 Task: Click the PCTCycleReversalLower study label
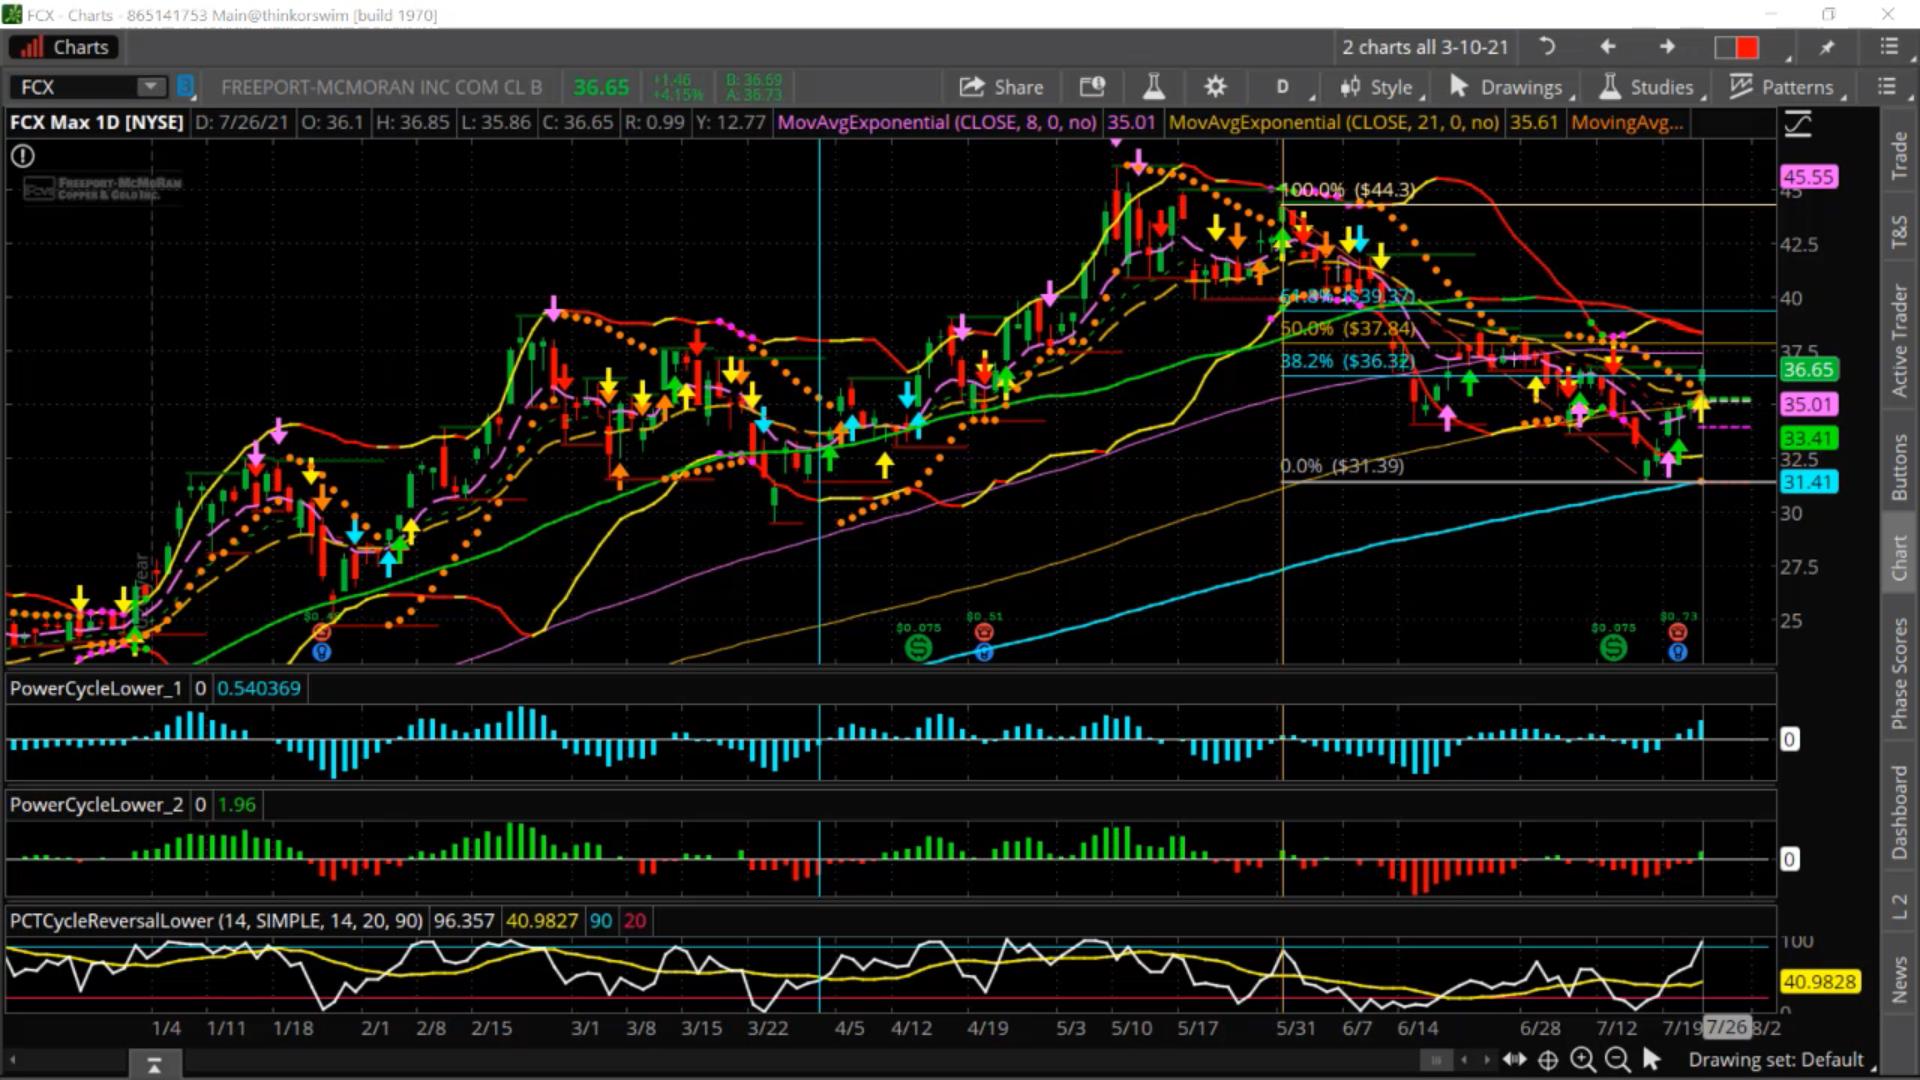tap(216, 921)
